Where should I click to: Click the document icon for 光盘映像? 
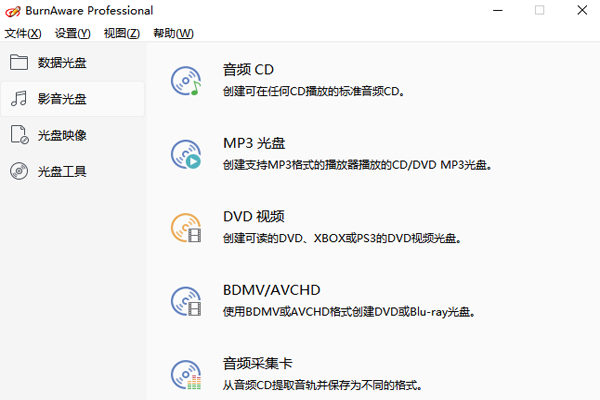19,135
